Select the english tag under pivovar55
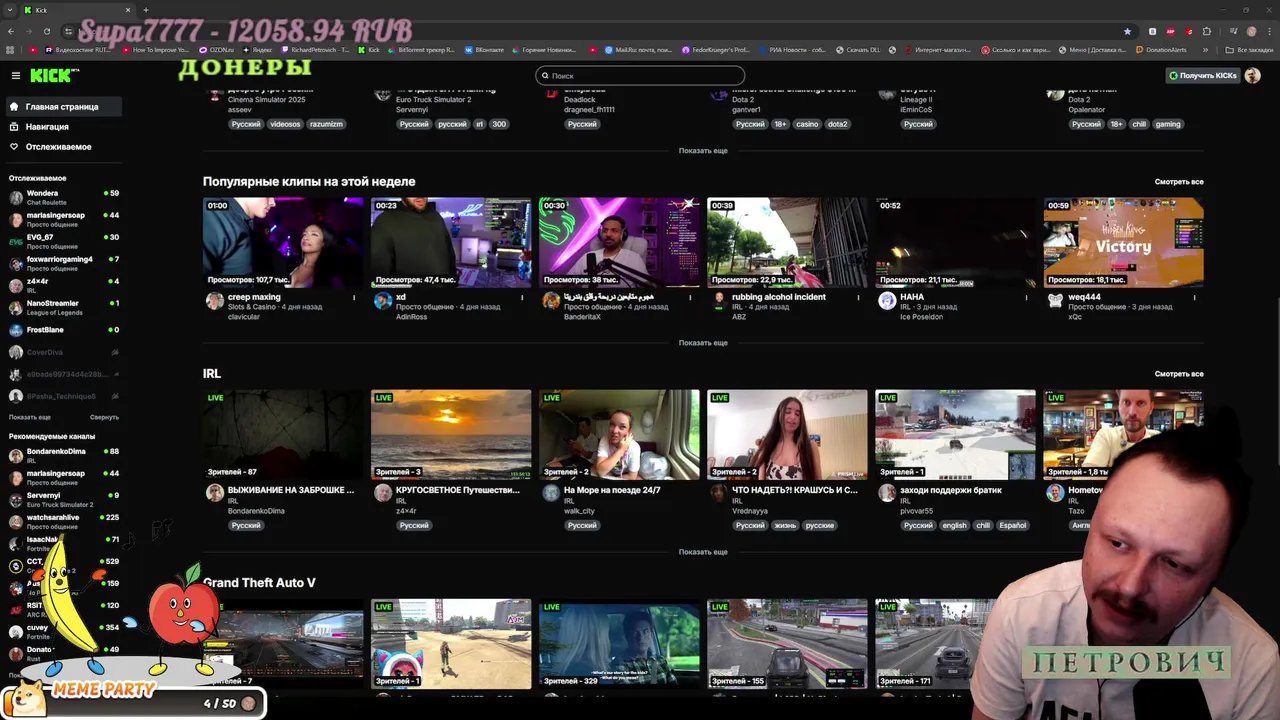This screenshot has width=1280, height=720. pos(954,525)
